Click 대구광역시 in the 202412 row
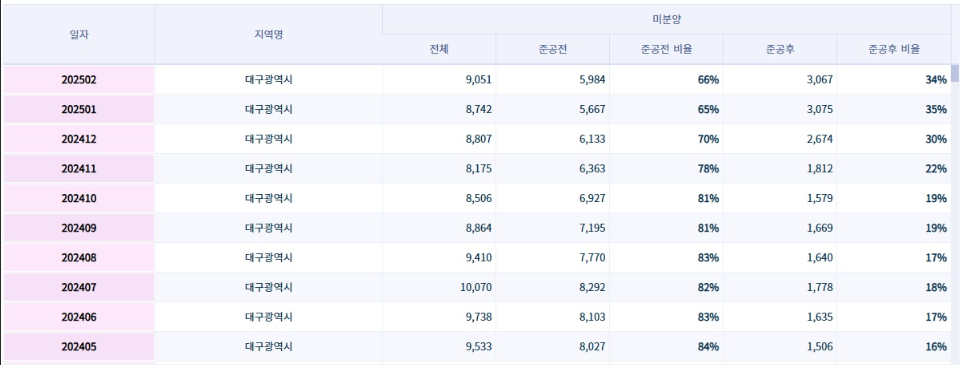Screen dimensions: 960x365 click(x=269, y=139)
